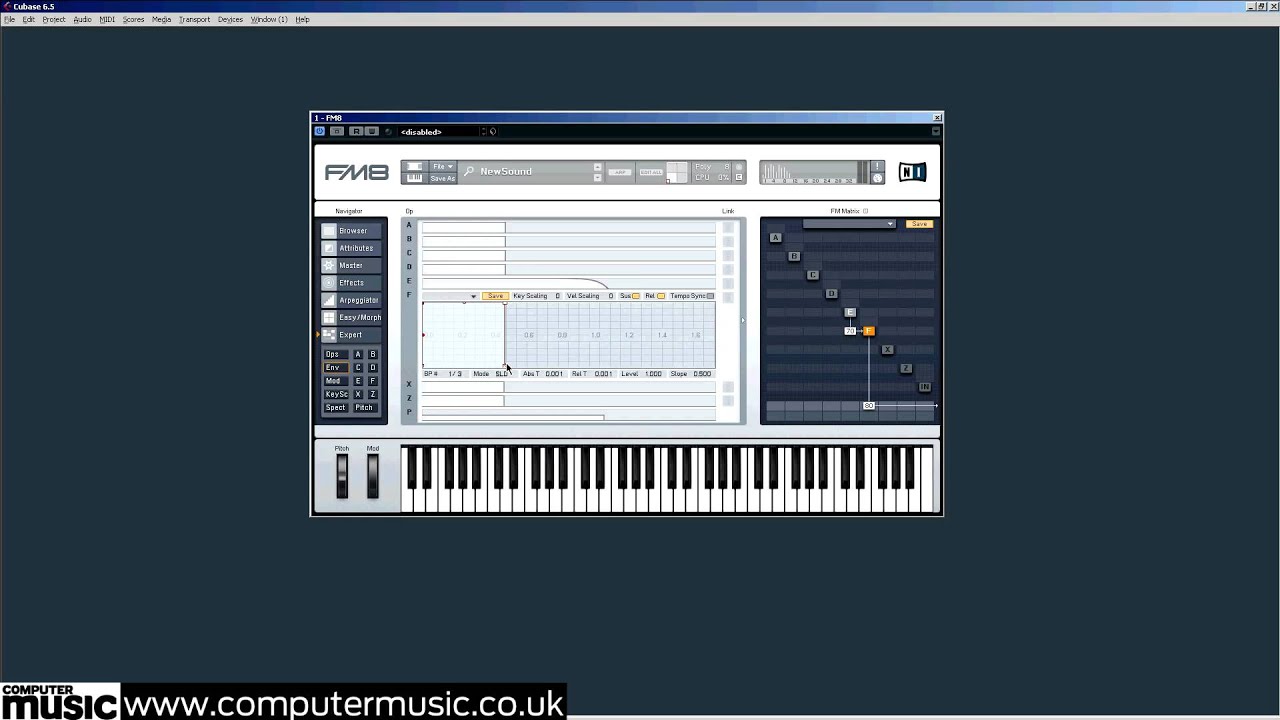
Task: Open the Browser page in Navigator
Action: pos(352,231)
